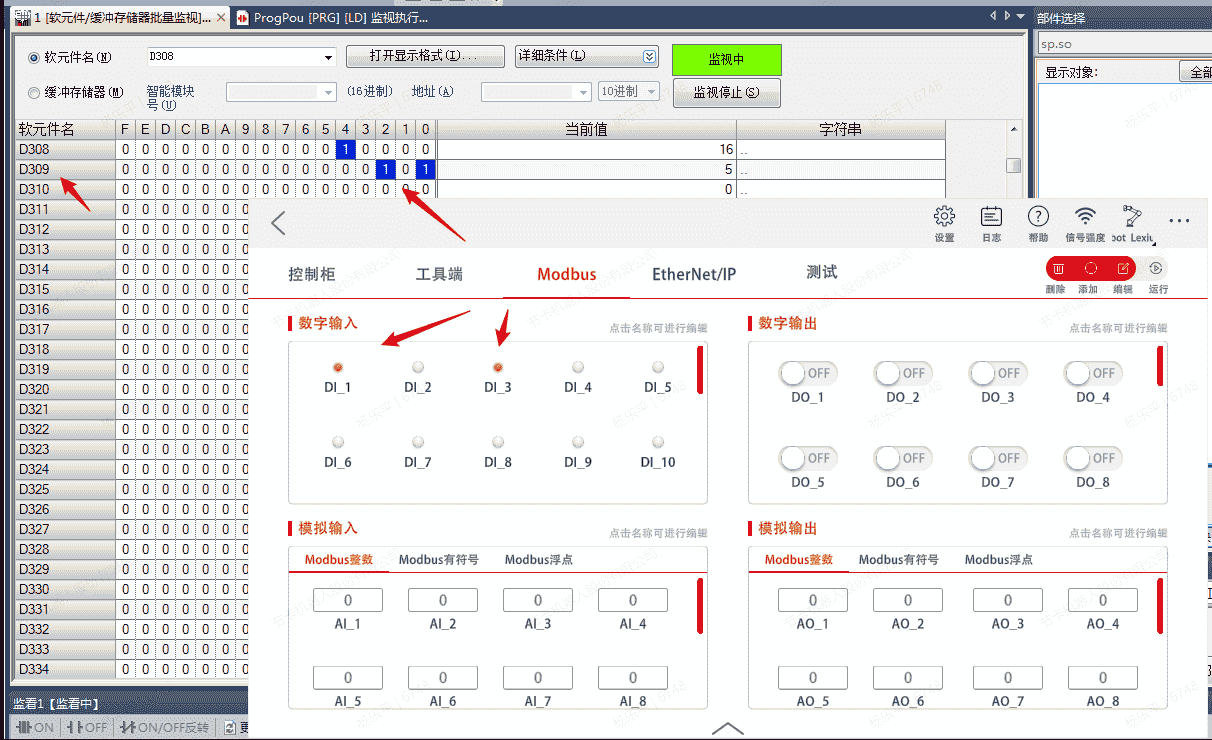
Task: Open the 控制柜 tab
Action: tap(312, 274)
